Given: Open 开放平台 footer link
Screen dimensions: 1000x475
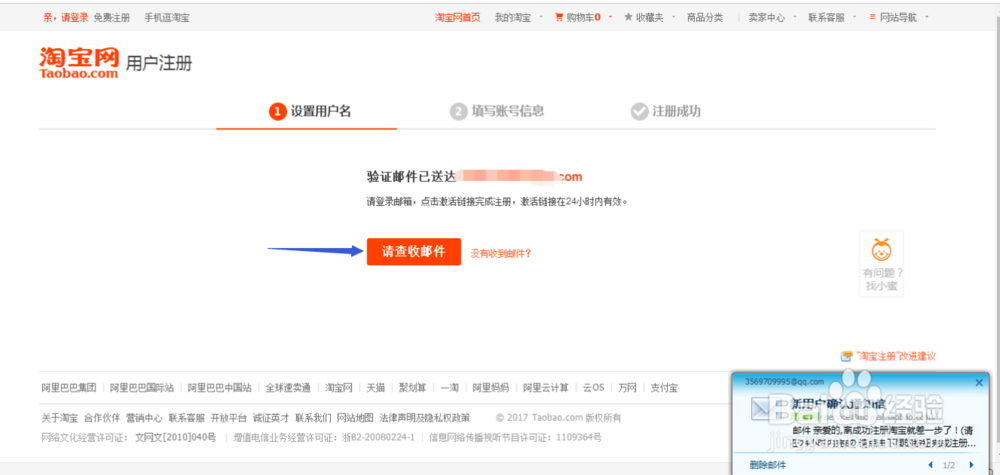Looking at the screenshot, I should pos(229,418).
